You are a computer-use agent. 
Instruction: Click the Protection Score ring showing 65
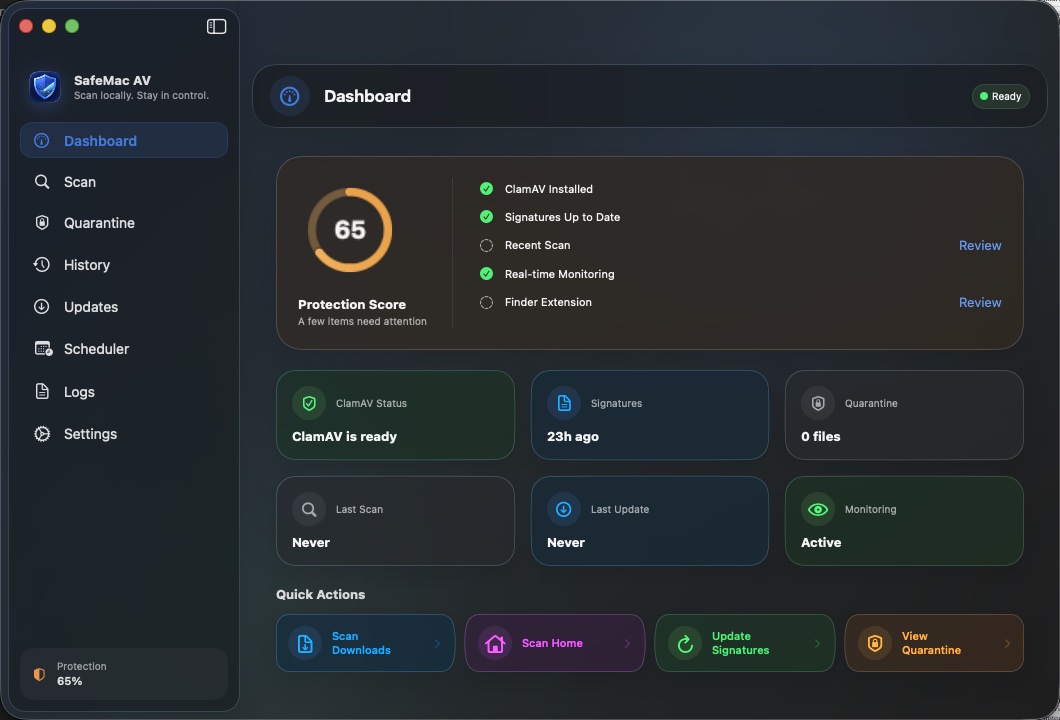point(350,230)
